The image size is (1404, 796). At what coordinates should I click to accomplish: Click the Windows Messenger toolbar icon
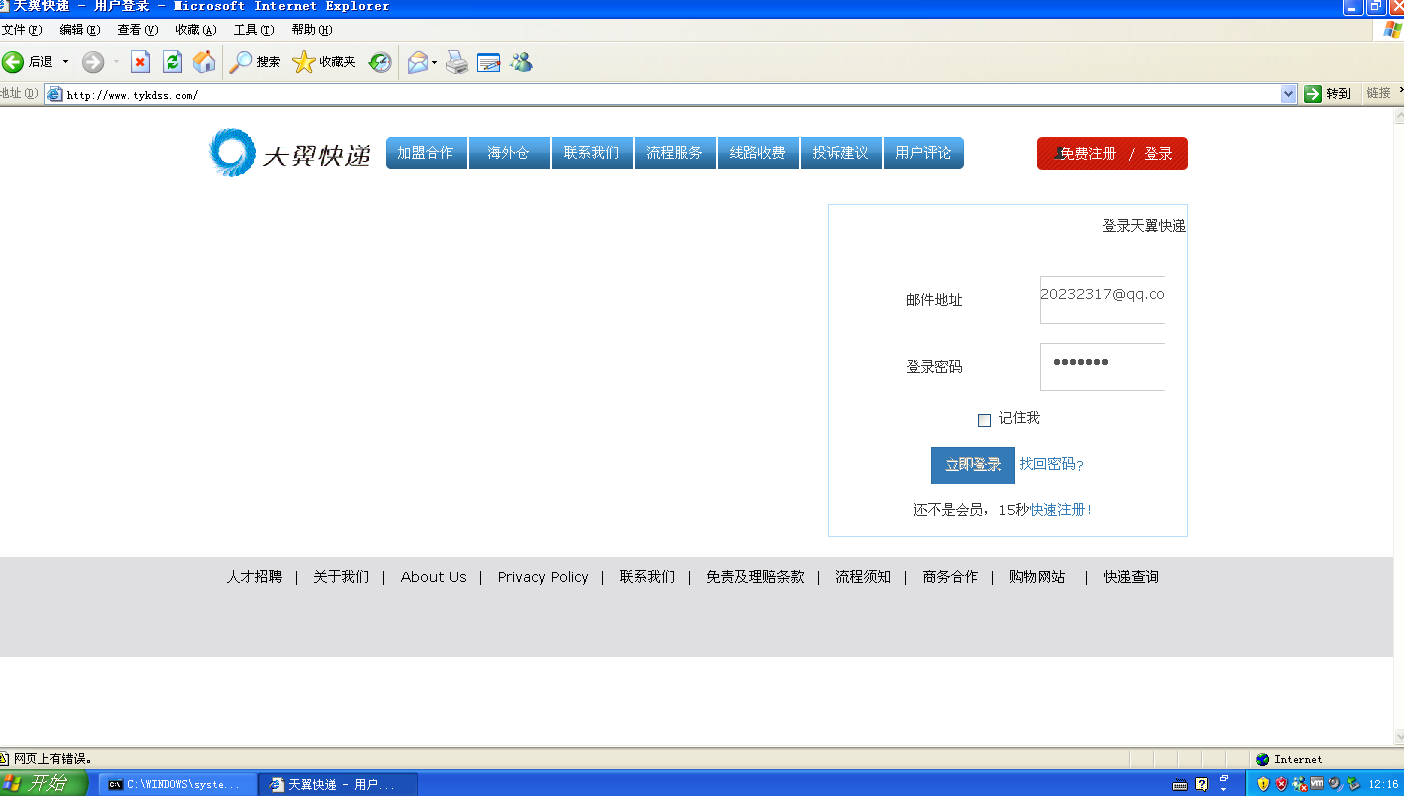(521, 62)
